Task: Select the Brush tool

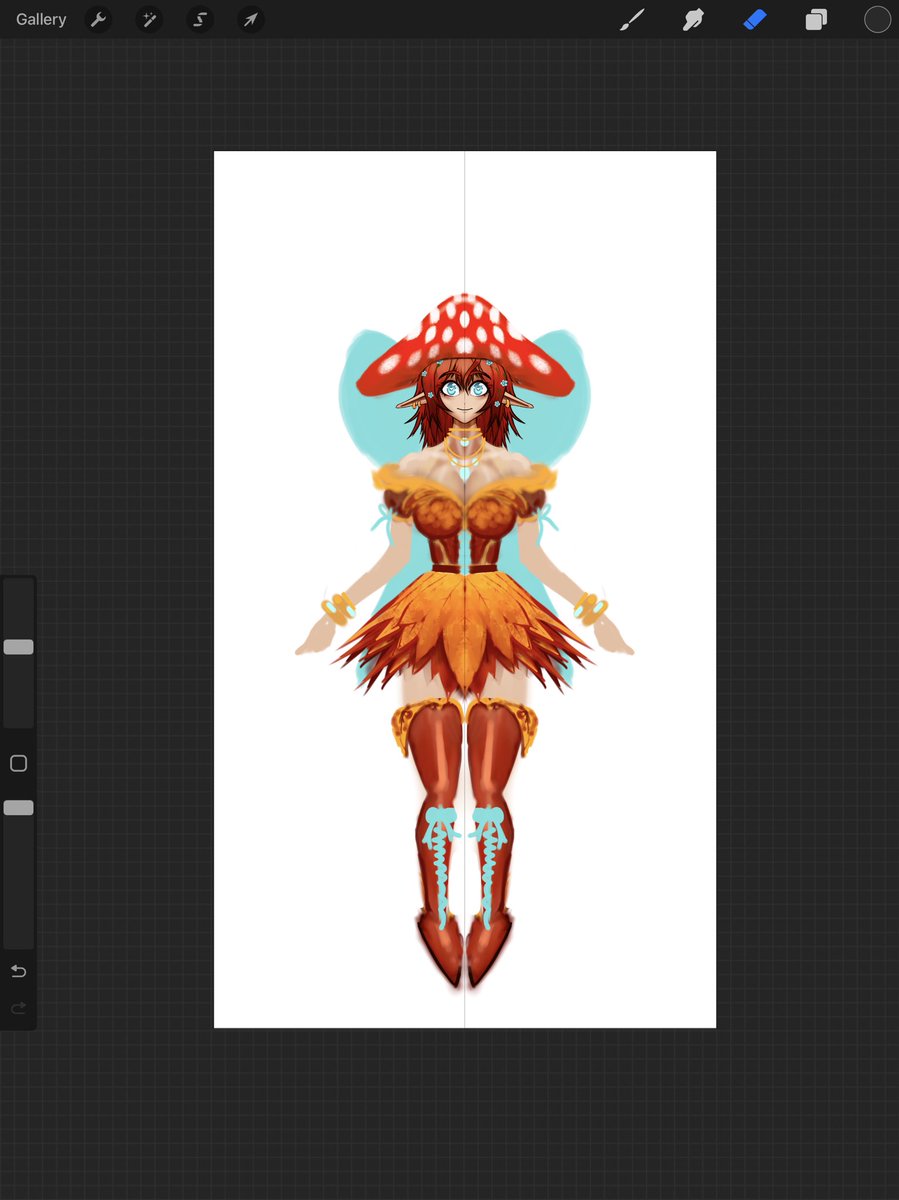Action: [632, 19]
